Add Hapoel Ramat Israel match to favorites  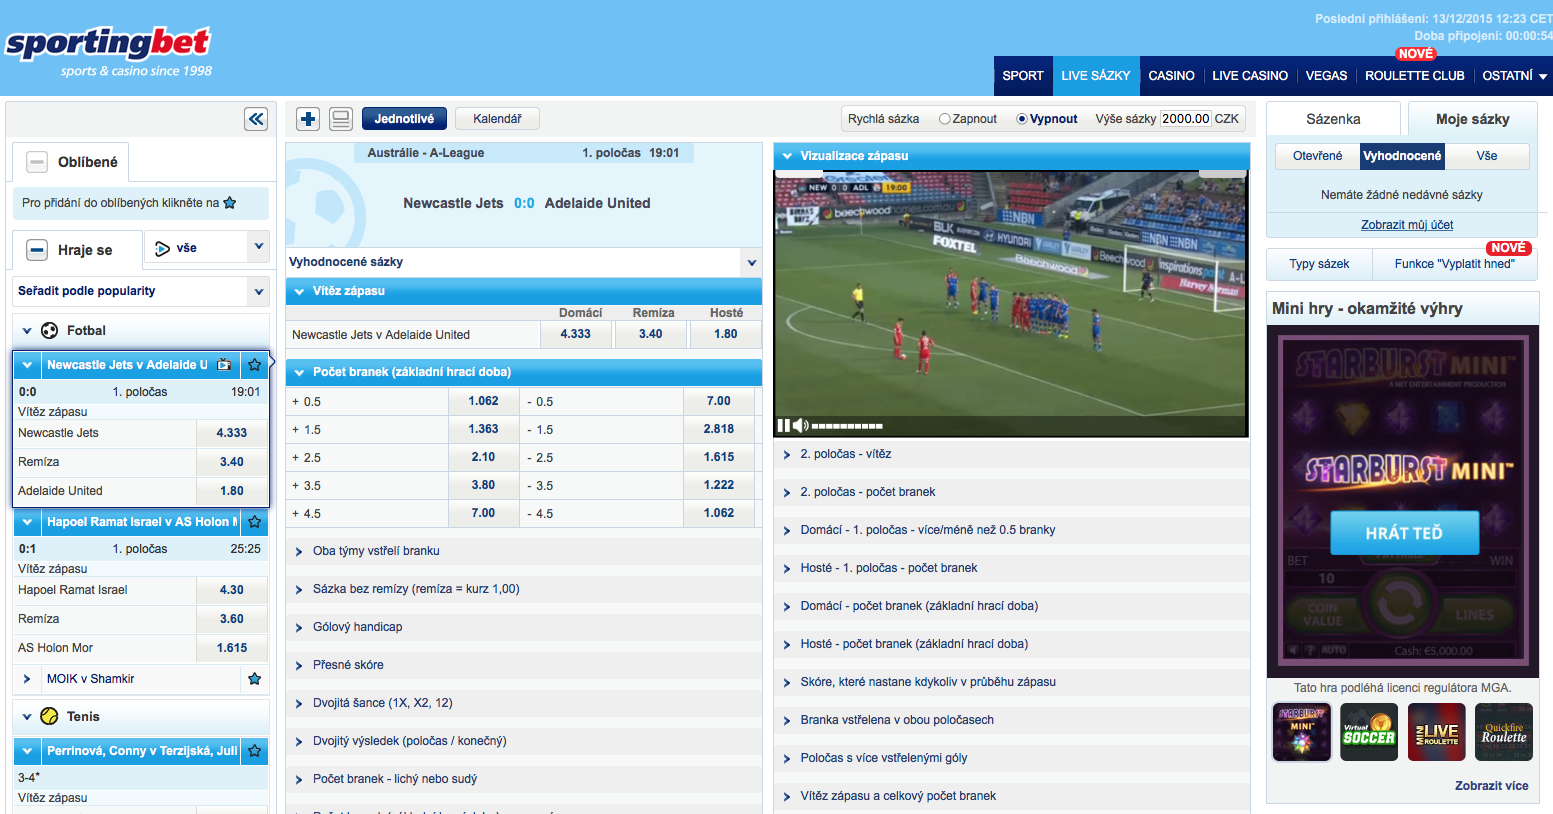click(x=255, y=522)
